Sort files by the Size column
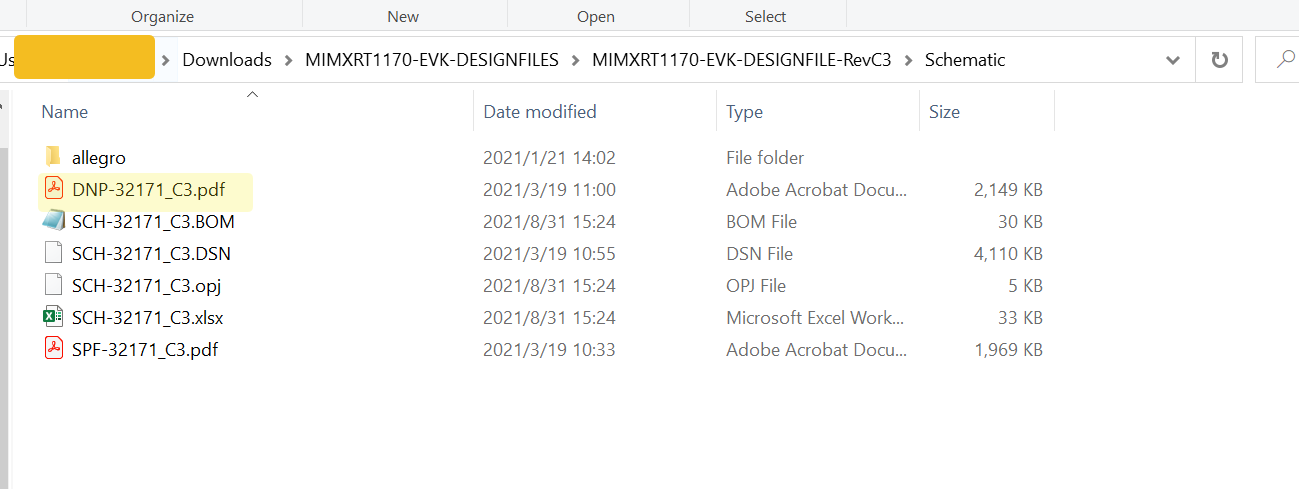1299x489 pixels. point(944,112)
